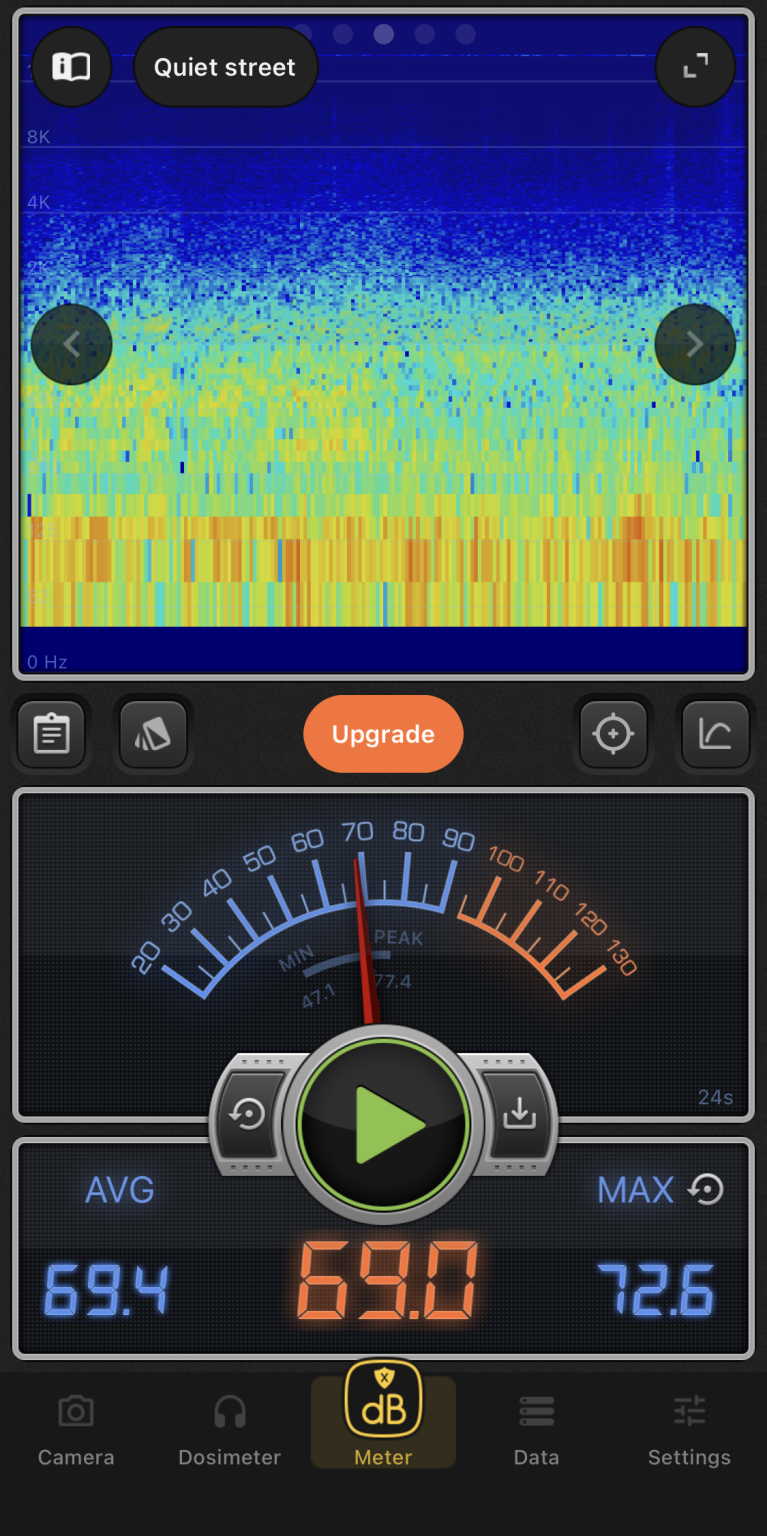Open the Settings tab
Screen dimensions: 767x1536
tap(689, 1430)
